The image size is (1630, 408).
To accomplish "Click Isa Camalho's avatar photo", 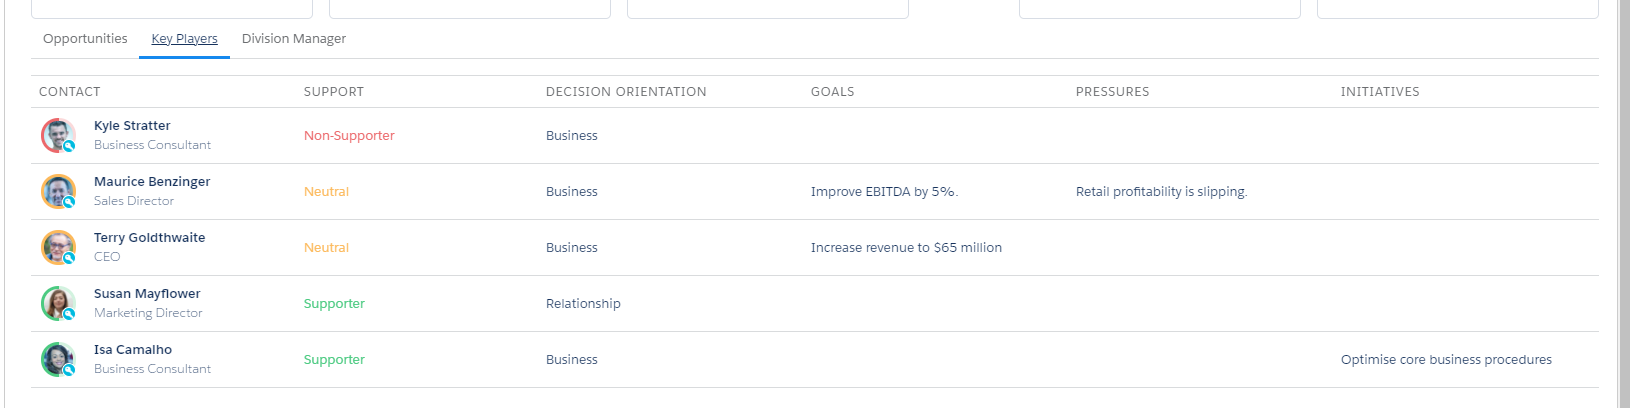I will pos(58,359).
